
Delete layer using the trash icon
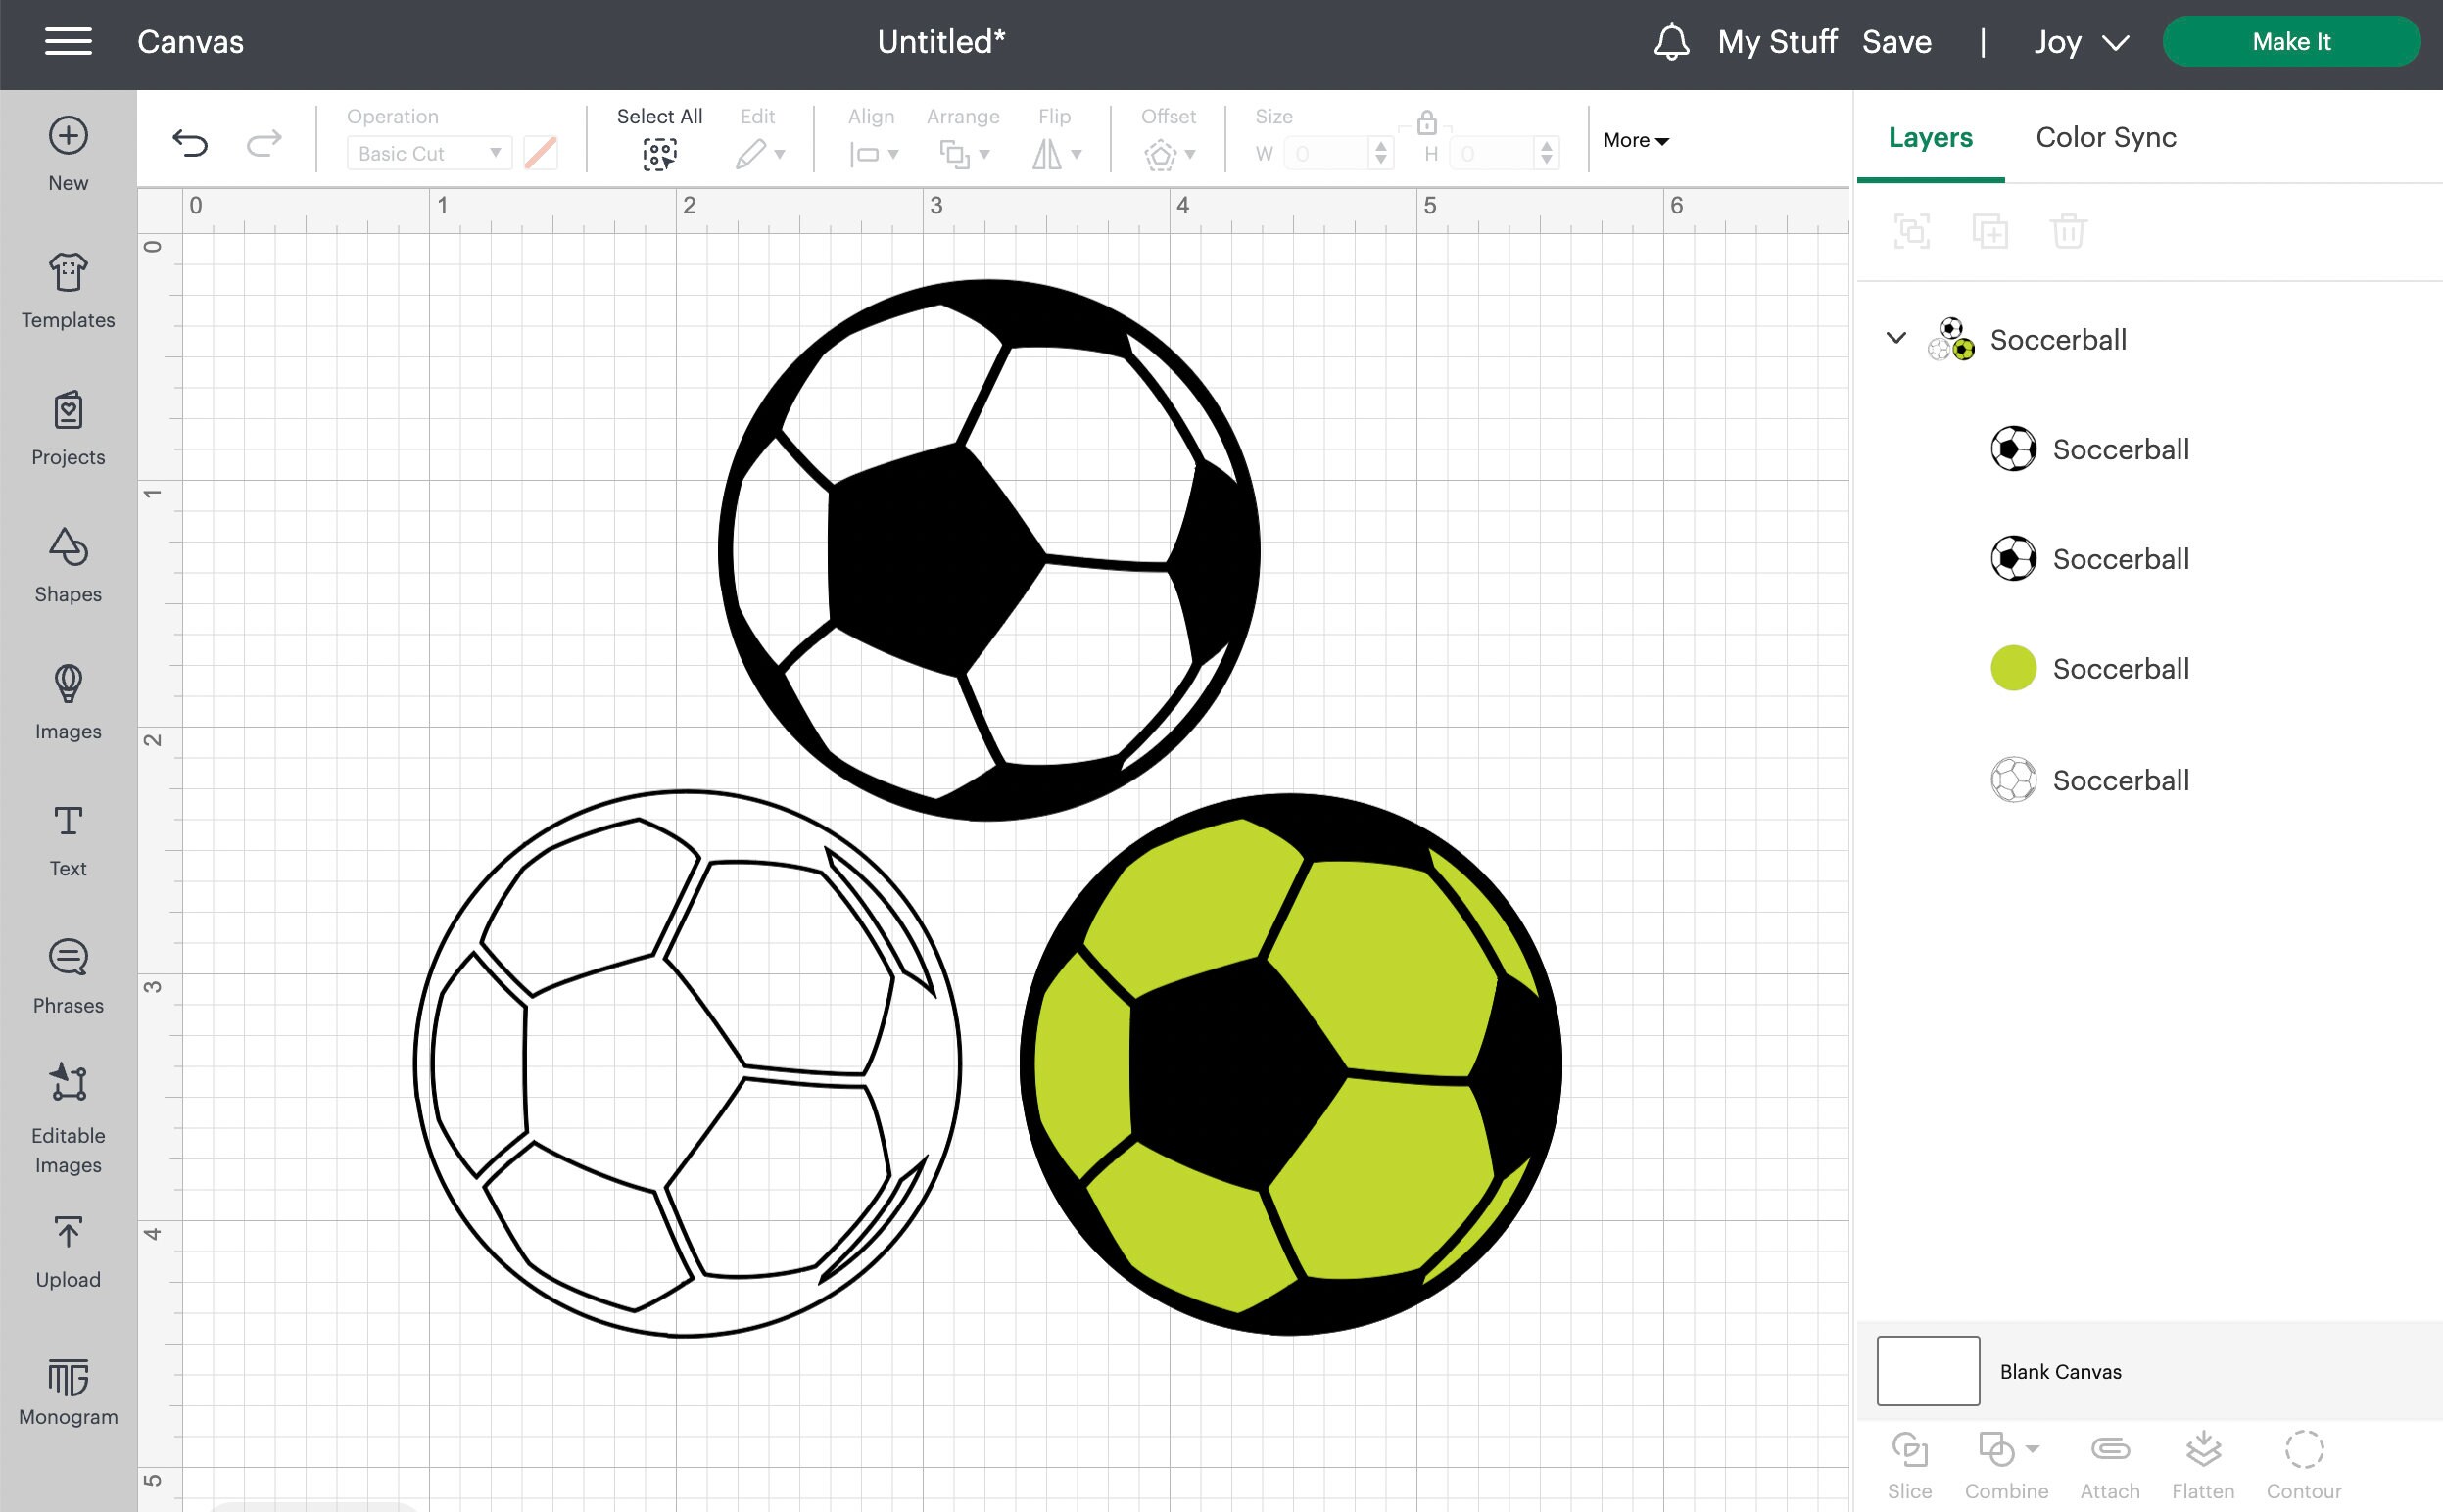[2069, 231]
